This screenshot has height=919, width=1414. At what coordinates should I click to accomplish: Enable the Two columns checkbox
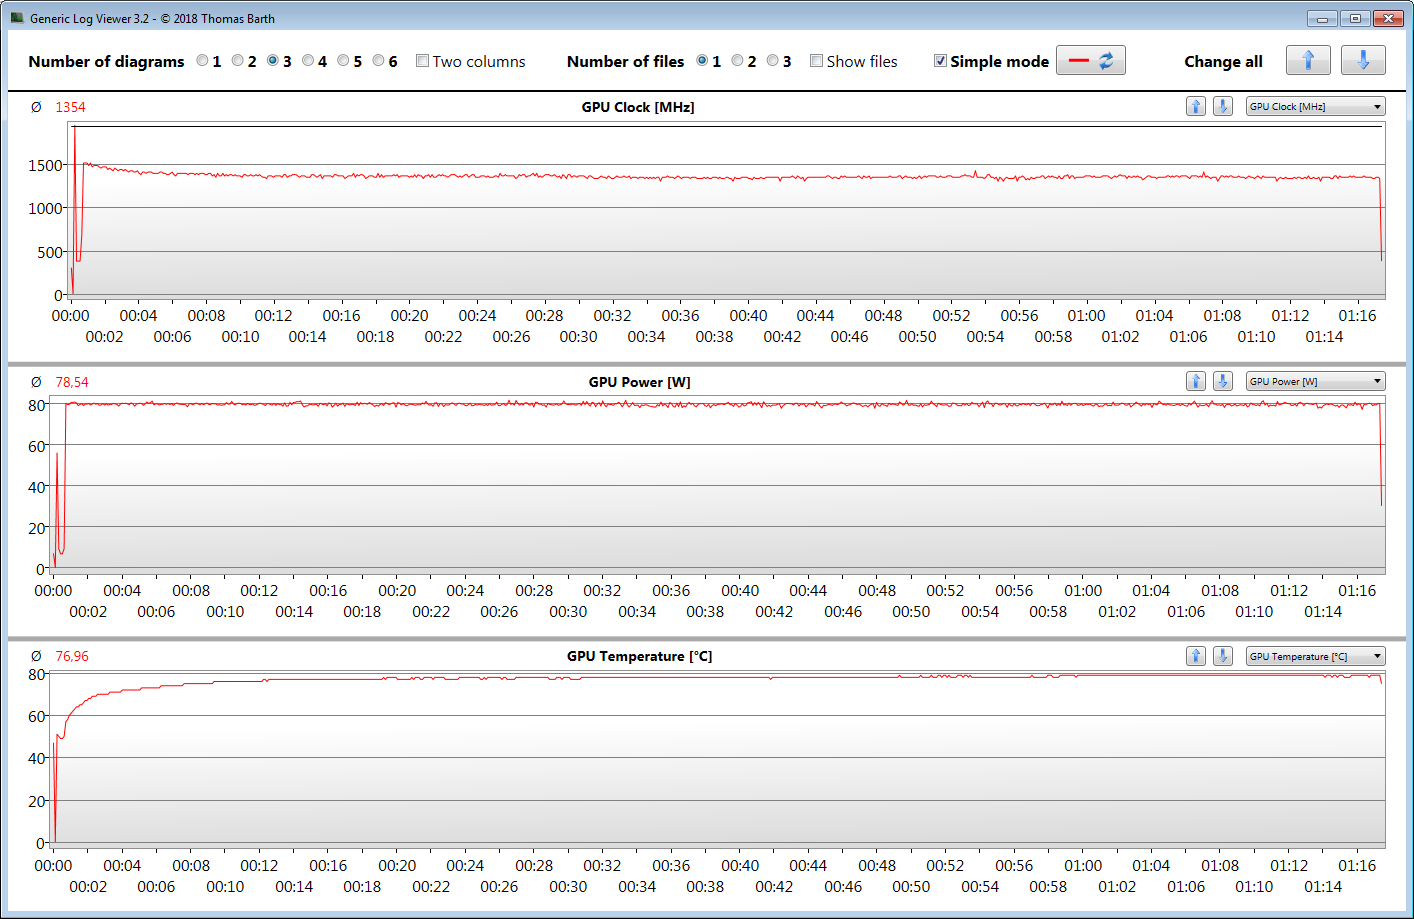pos(422,61)
